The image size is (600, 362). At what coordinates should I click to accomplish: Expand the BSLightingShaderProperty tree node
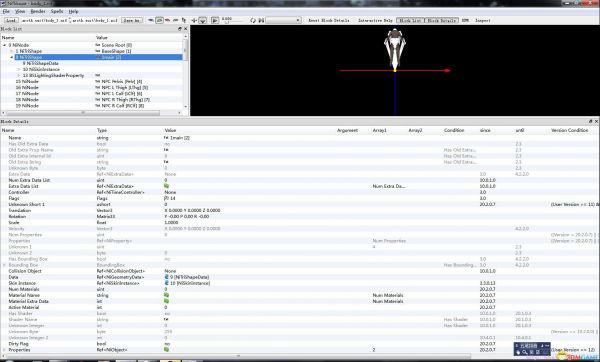[18, 75]
